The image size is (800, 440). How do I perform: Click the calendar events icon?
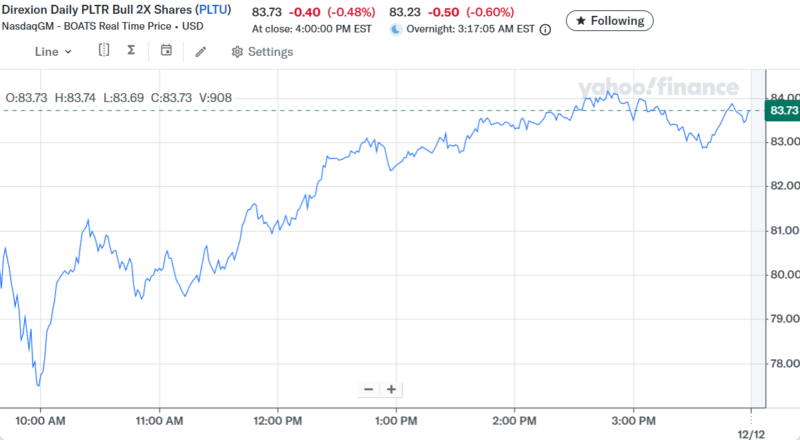pyautogui.click(x=166, y=50)
